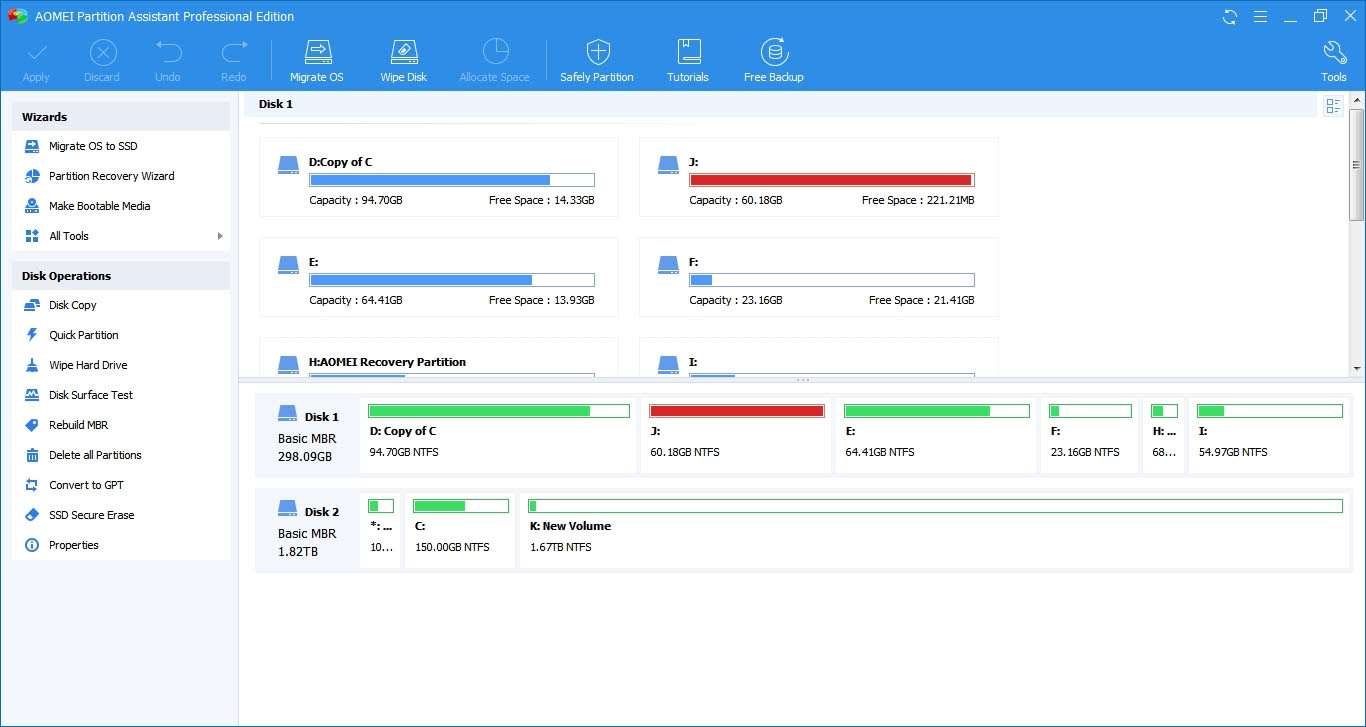This screenshot has width=1366, height=727.
Task: Click the refresh icon in title bar
Action: coord(1230,16)
